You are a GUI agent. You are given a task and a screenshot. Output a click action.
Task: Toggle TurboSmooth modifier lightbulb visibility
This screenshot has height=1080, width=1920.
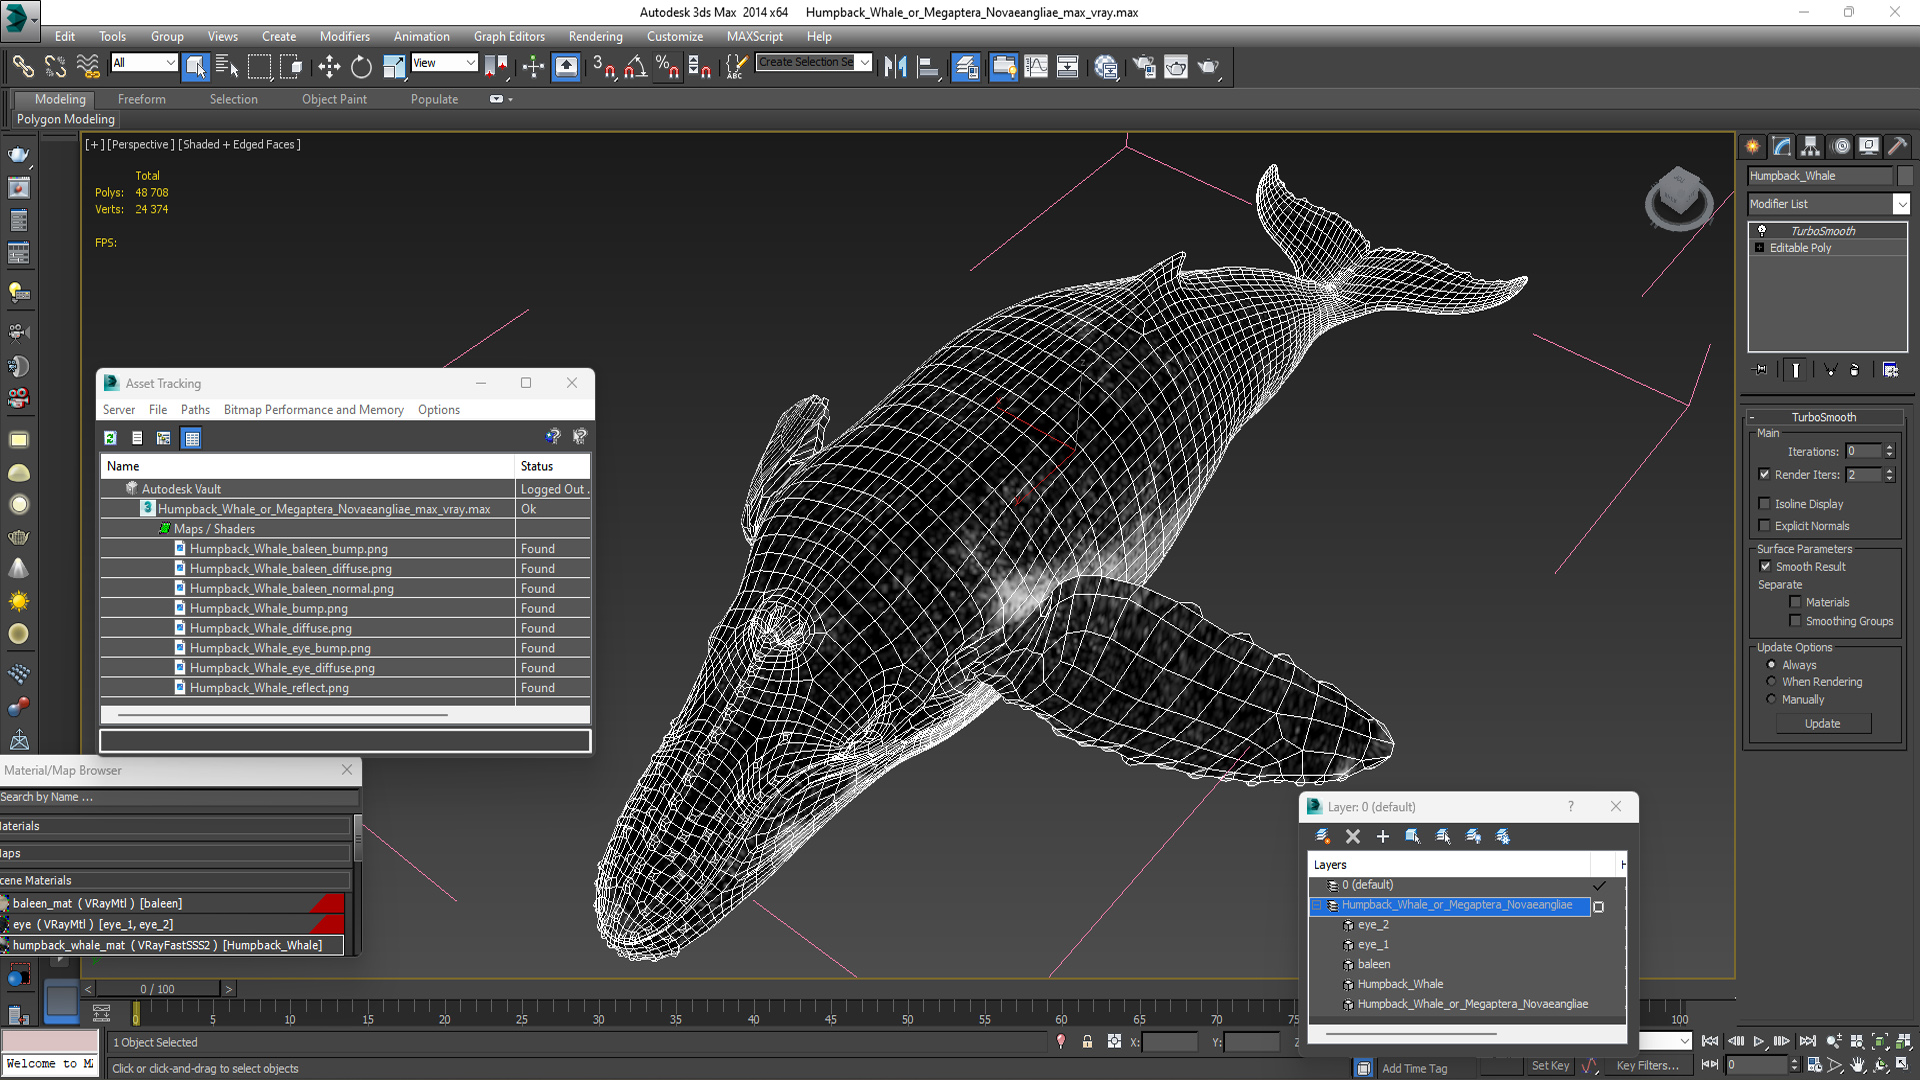(x=1762, y=231)
